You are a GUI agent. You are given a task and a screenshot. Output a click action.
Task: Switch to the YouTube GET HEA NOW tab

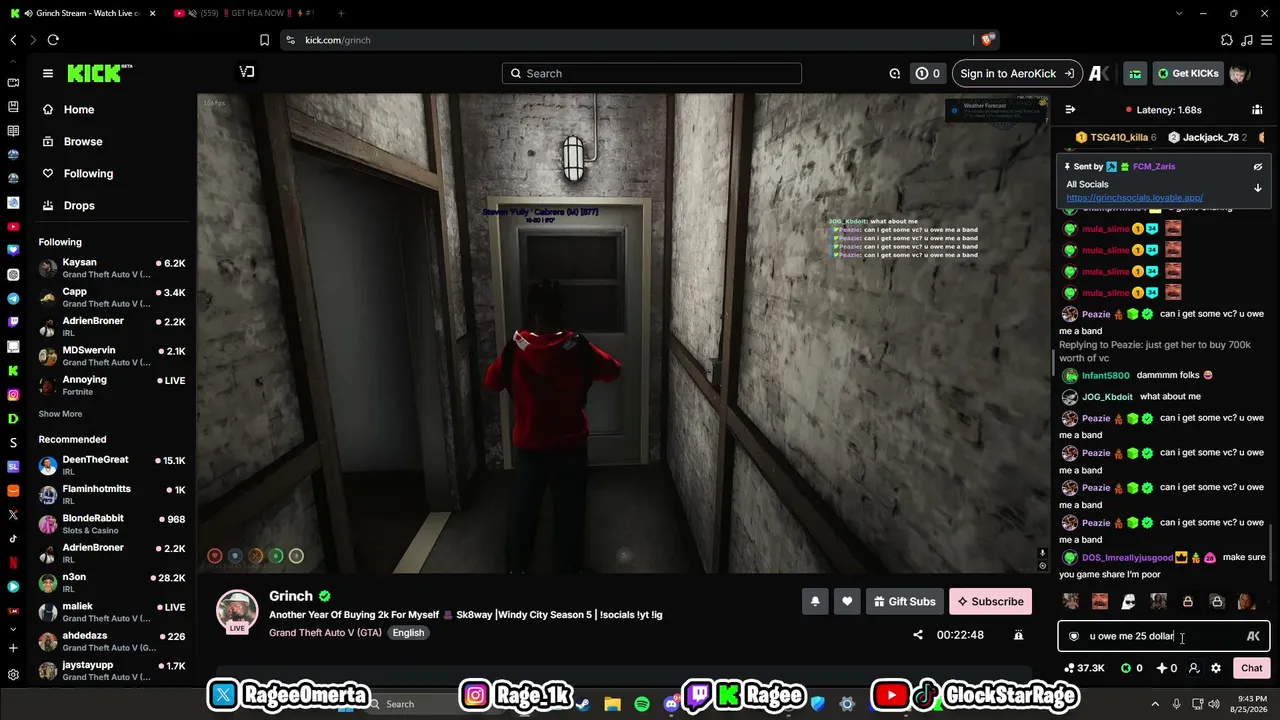coord(243,13)
